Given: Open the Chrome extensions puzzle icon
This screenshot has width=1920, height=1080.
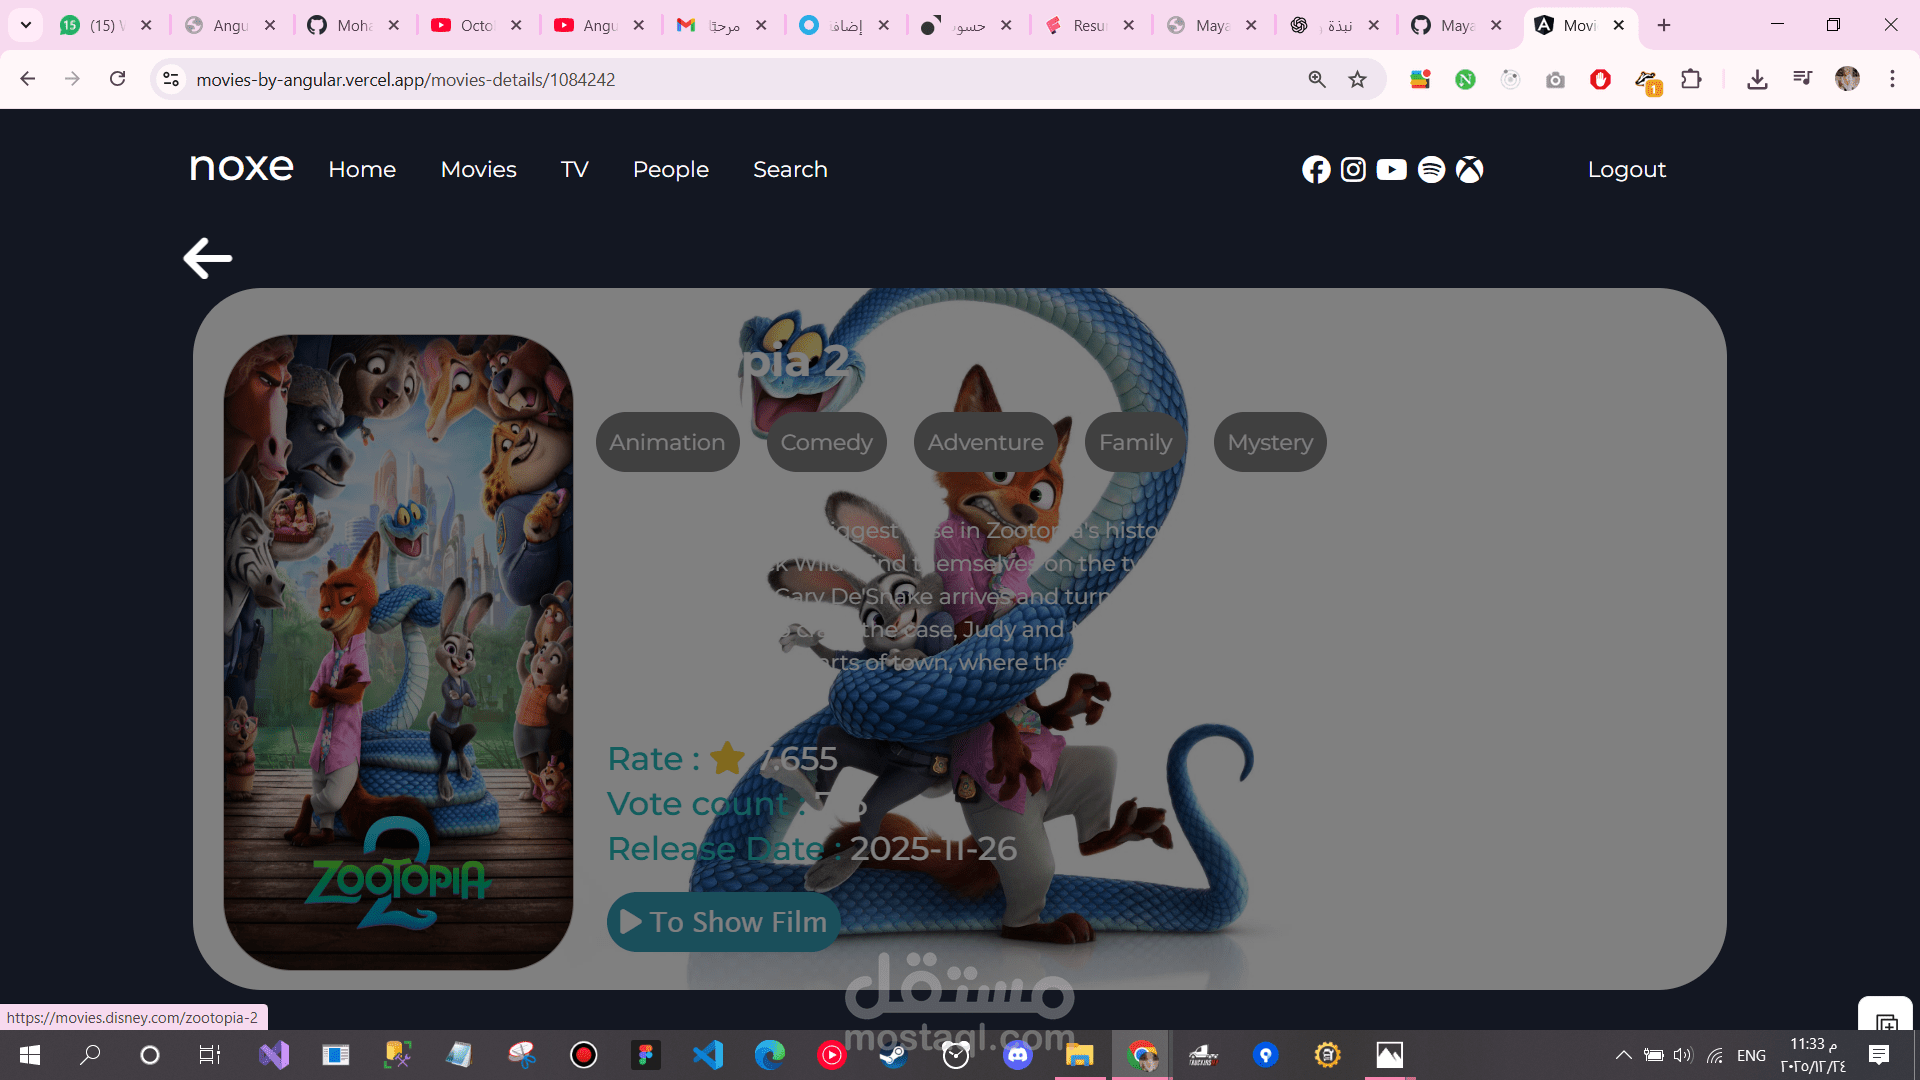Looking at the screenshot, I should coord(1691,79).
